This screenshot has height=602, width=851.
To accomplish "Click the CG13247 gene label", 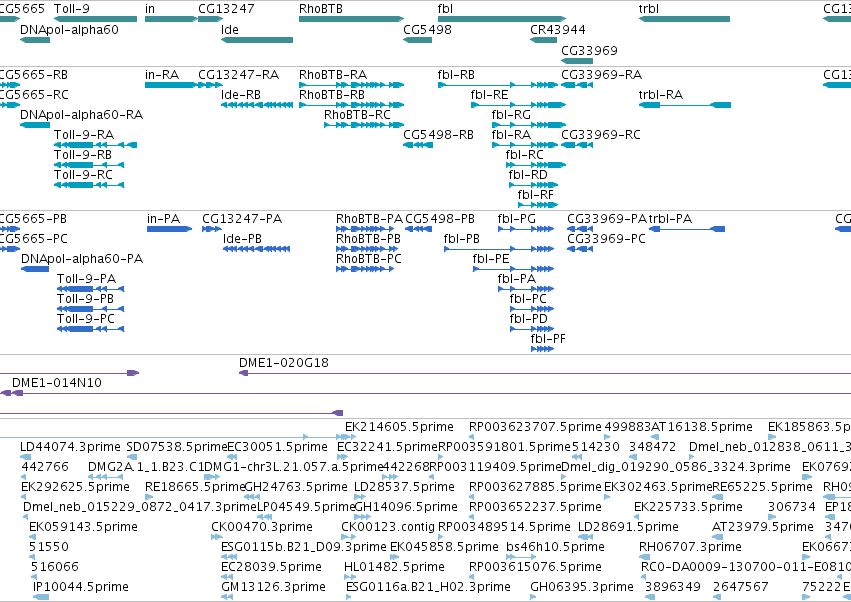I will 226,9.
